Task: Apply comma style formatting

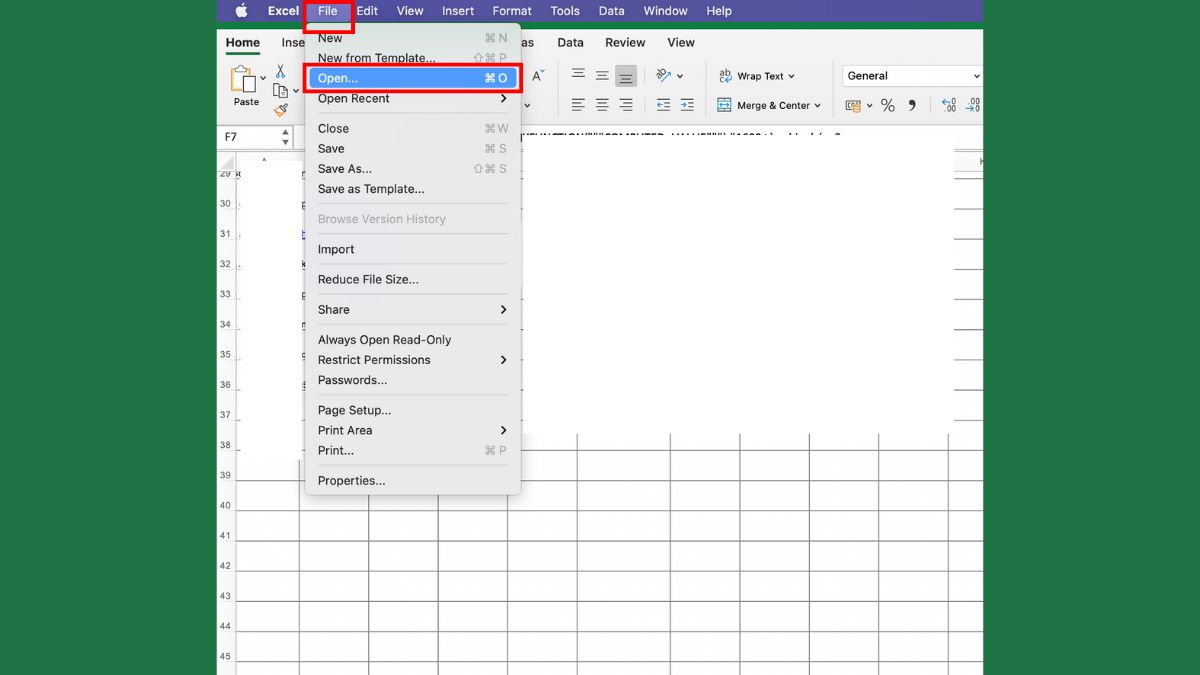Action: (x=912, y=105)
